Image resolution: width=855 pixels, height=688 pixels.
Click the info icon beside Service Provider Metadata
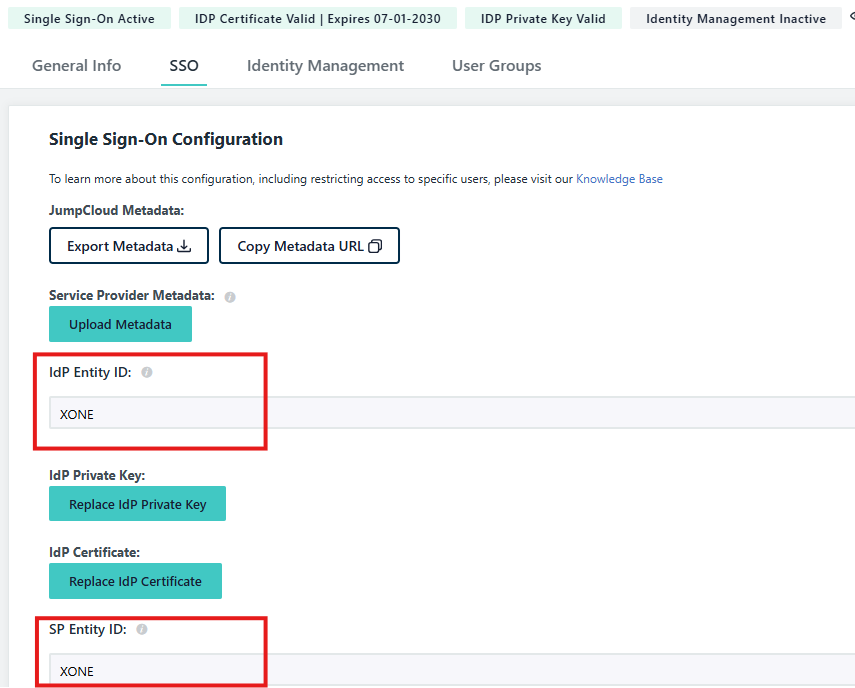[x=230, y=297]
